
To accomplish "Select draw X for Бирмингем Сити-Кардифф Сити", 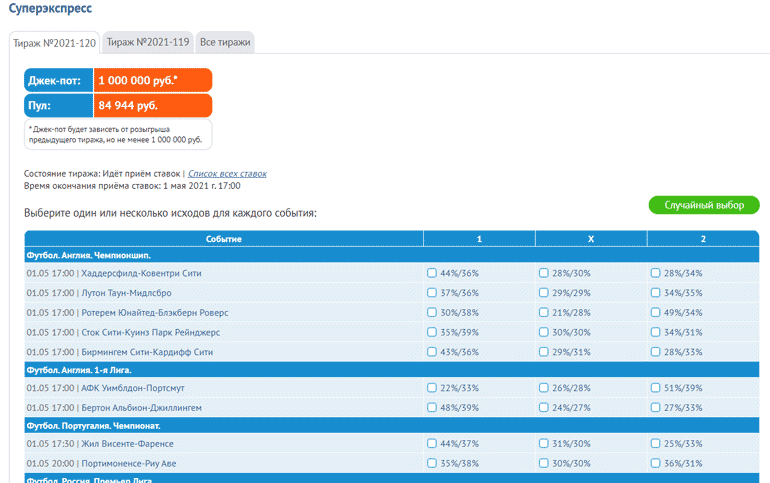I will 544,352.
